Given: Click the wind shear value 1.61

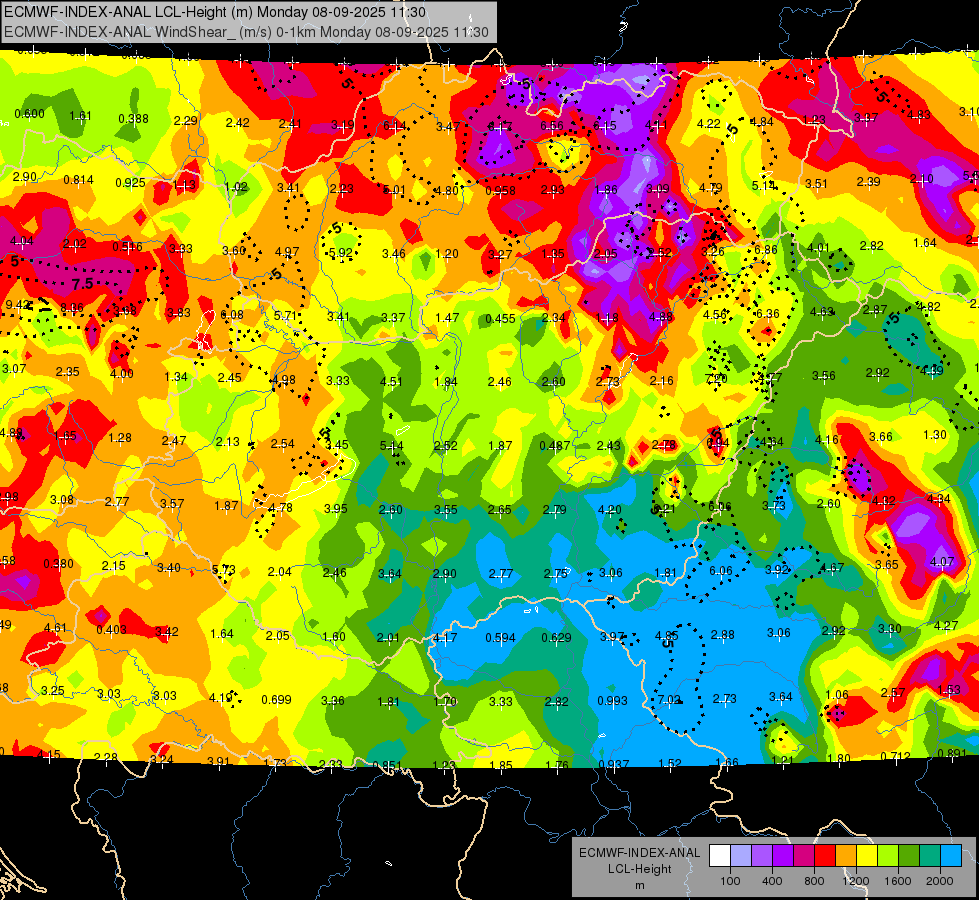Looking at the screenshot, I should 81,116.
